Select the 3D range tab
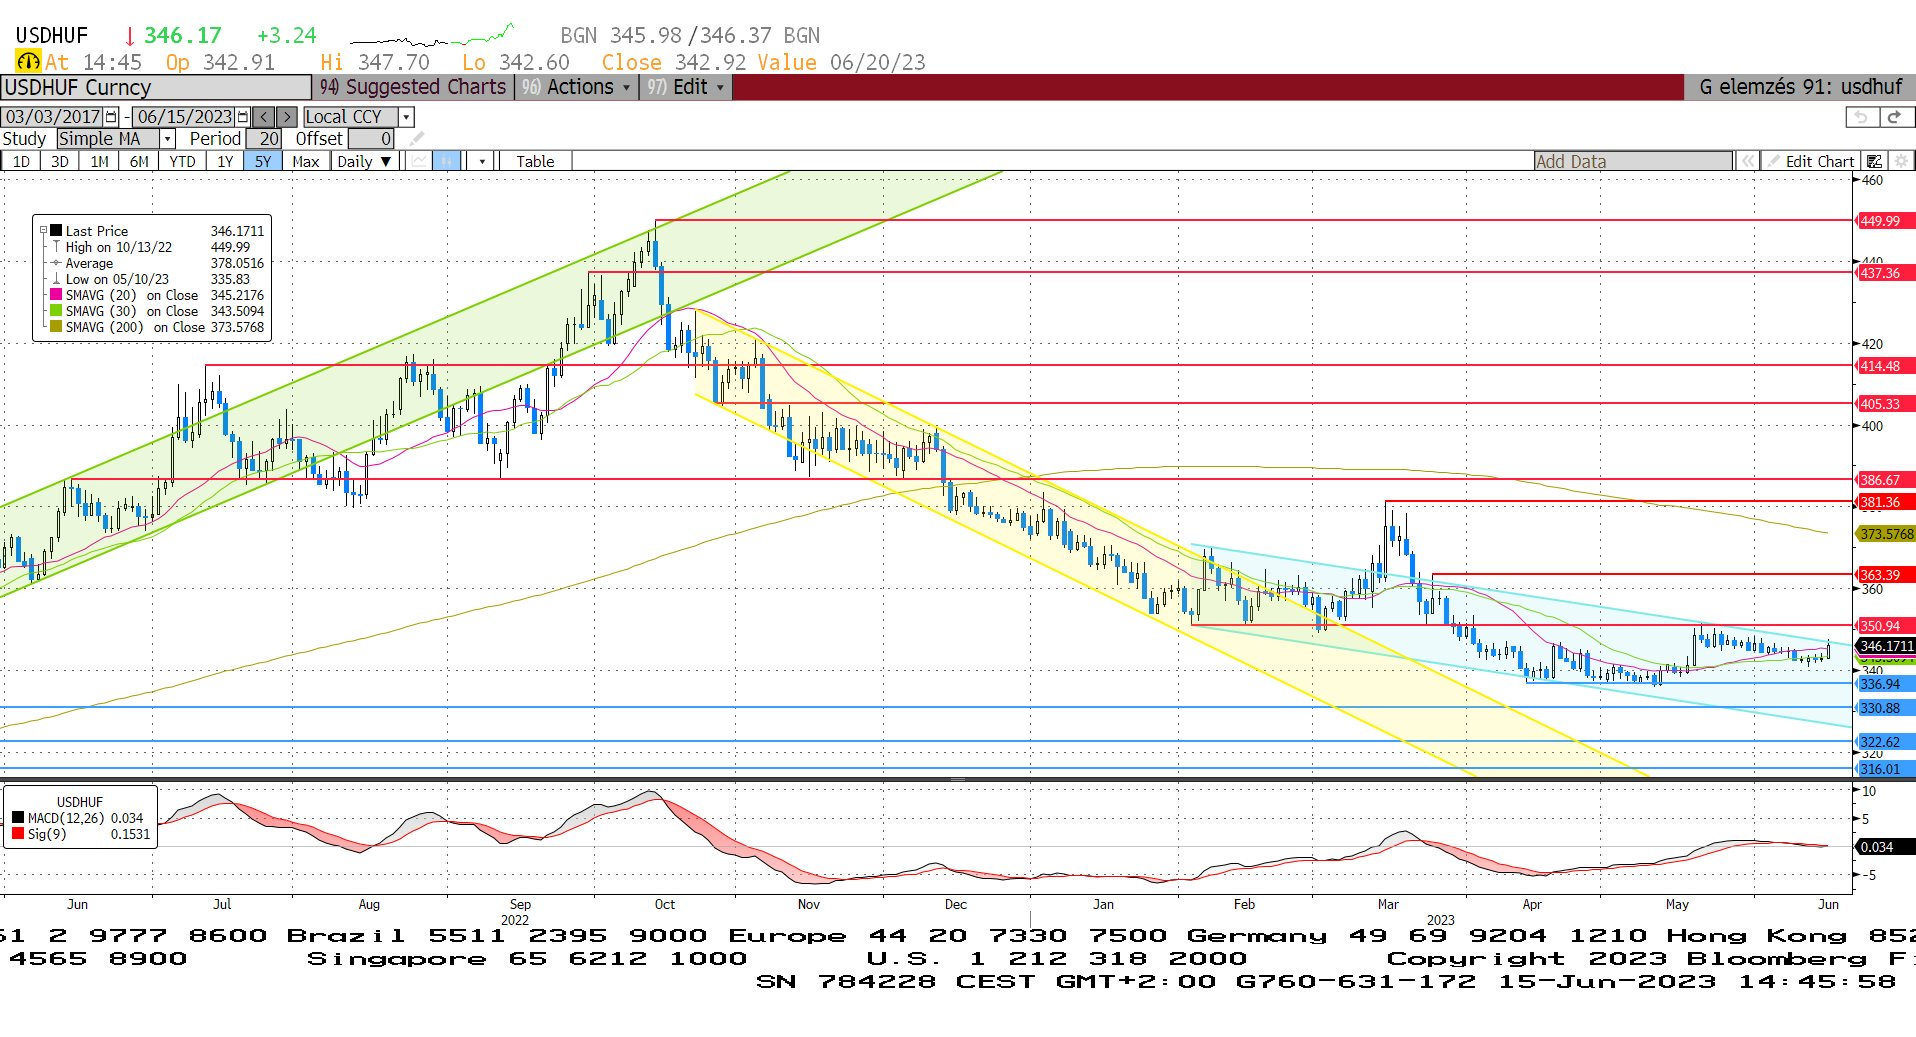The image size is (1916, 1037). pyautogui.click(x=60, y=161)
